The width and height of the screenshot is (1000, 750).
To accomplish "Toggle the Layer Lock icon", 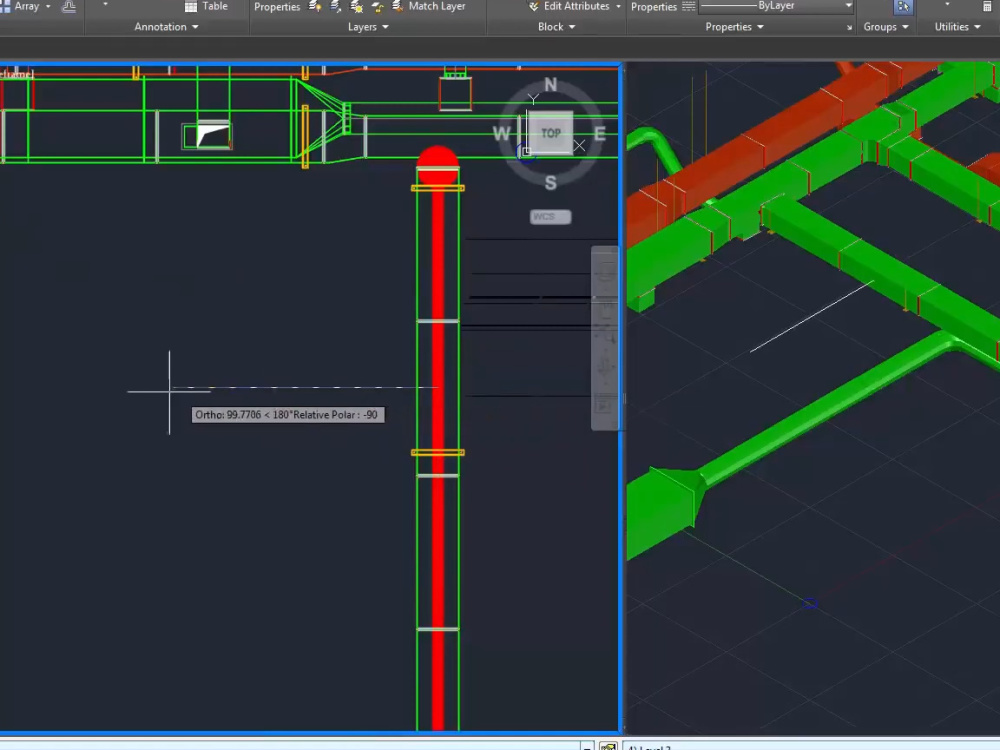I will pyautogui.click(x=378, y=7).
